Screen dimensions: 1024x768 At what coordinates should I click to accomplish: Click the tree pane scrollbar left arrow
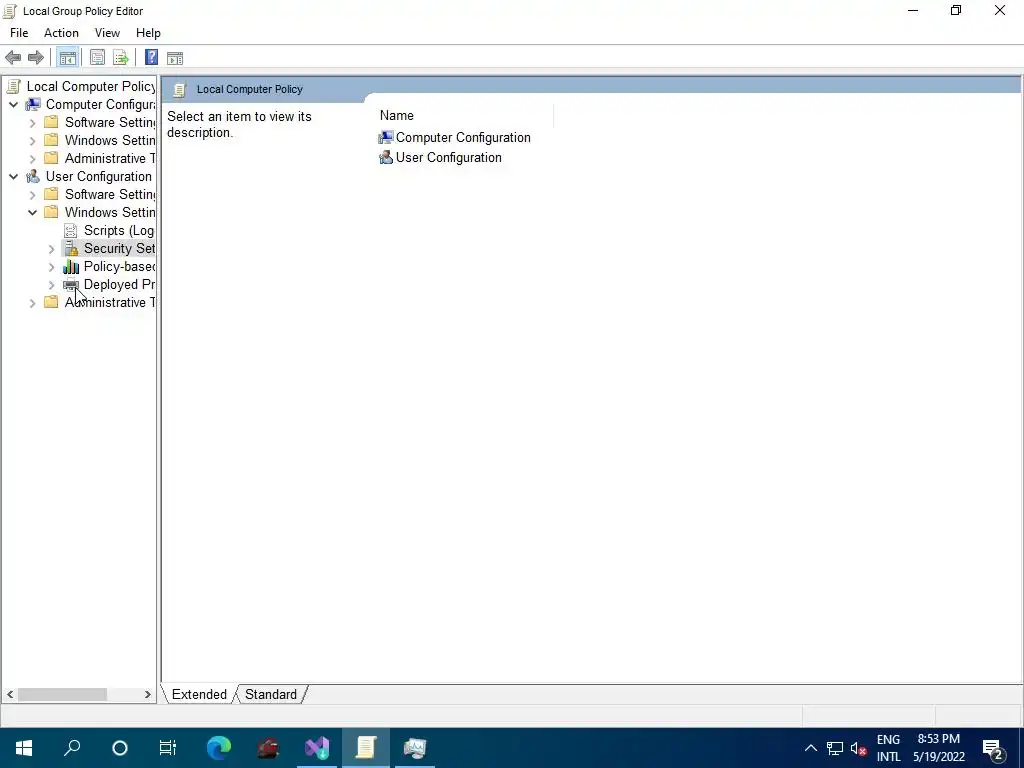(10, 694)
